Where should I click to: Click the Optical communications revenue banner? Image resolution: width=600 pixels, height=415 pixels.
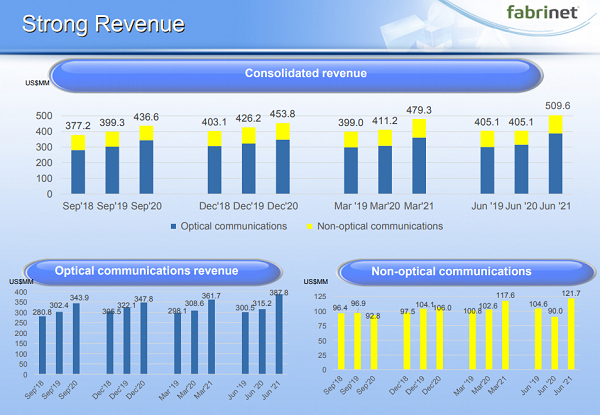click(x=145, y=270)
